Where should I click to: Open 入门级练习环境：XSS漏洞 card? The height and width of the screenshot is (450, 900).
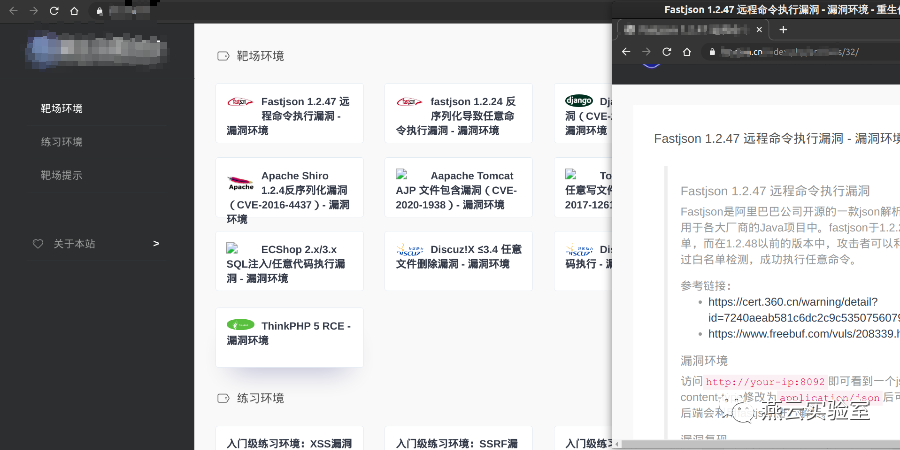(289, 438)
